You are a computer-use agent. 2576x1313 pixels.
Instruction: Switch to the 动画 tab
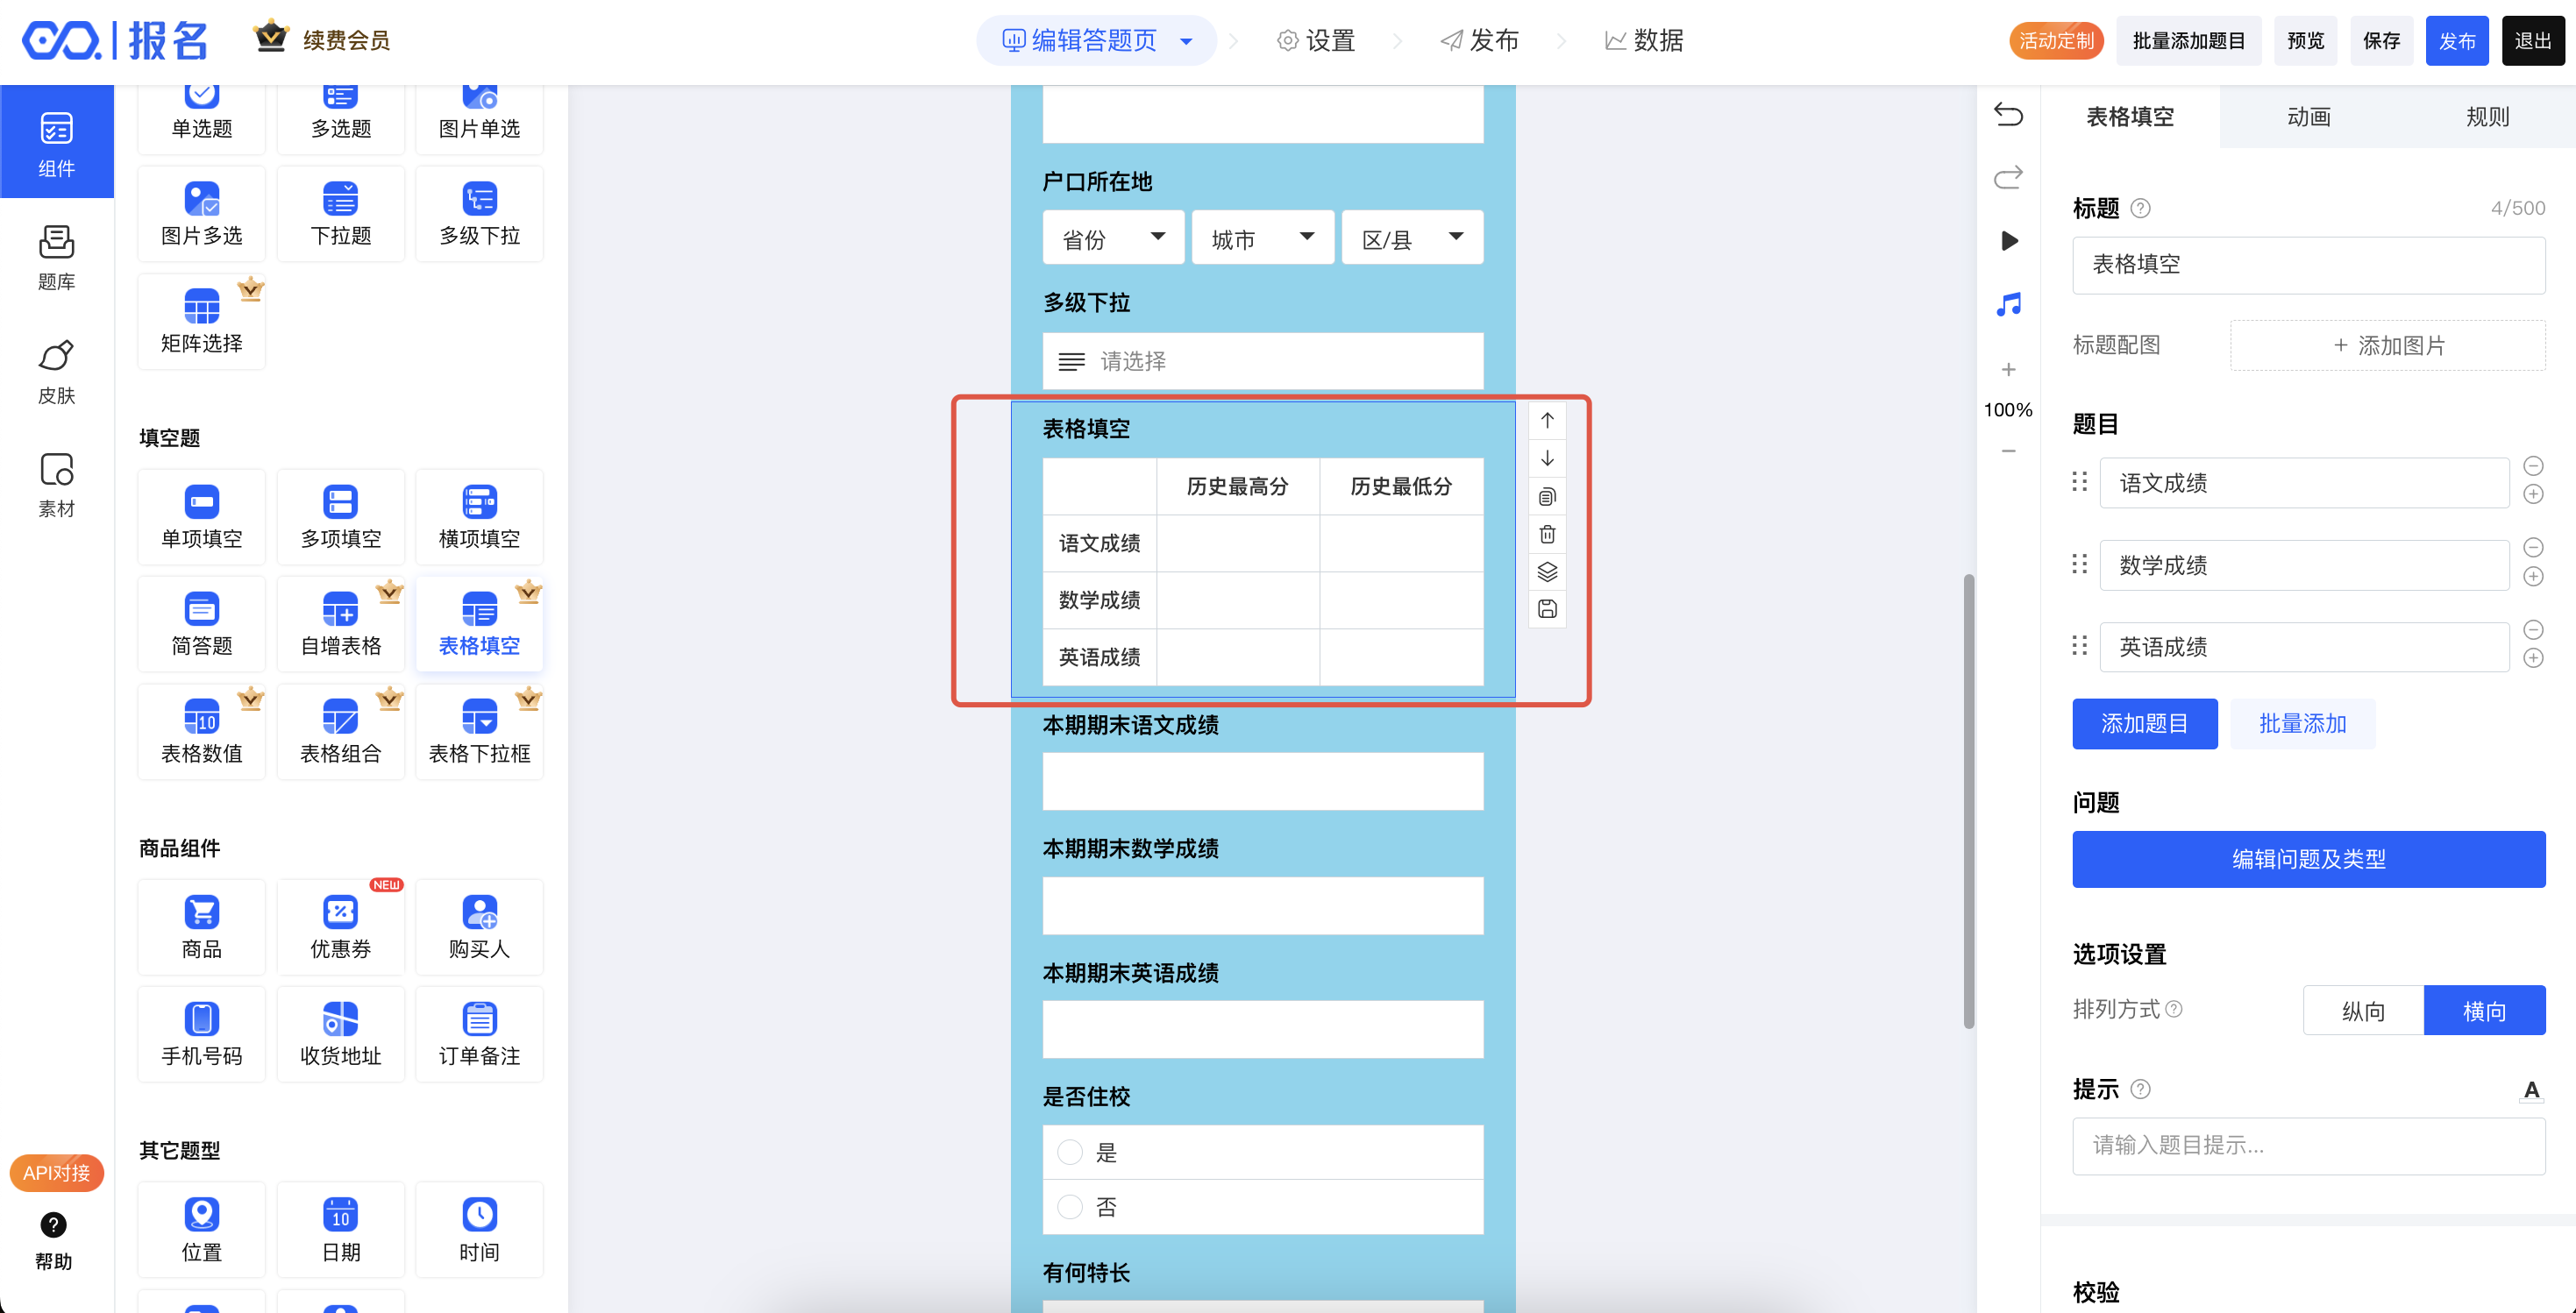coord(2308,117)
